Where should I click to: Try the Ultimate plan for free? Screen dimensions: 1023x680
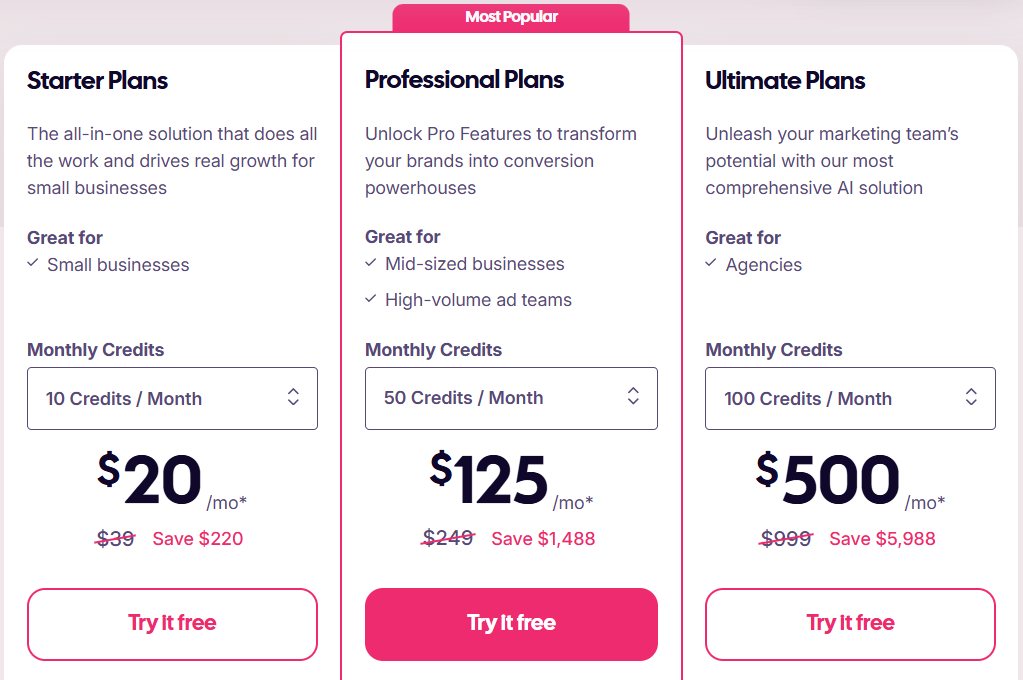pyautogui.click(x=849, y=624)
